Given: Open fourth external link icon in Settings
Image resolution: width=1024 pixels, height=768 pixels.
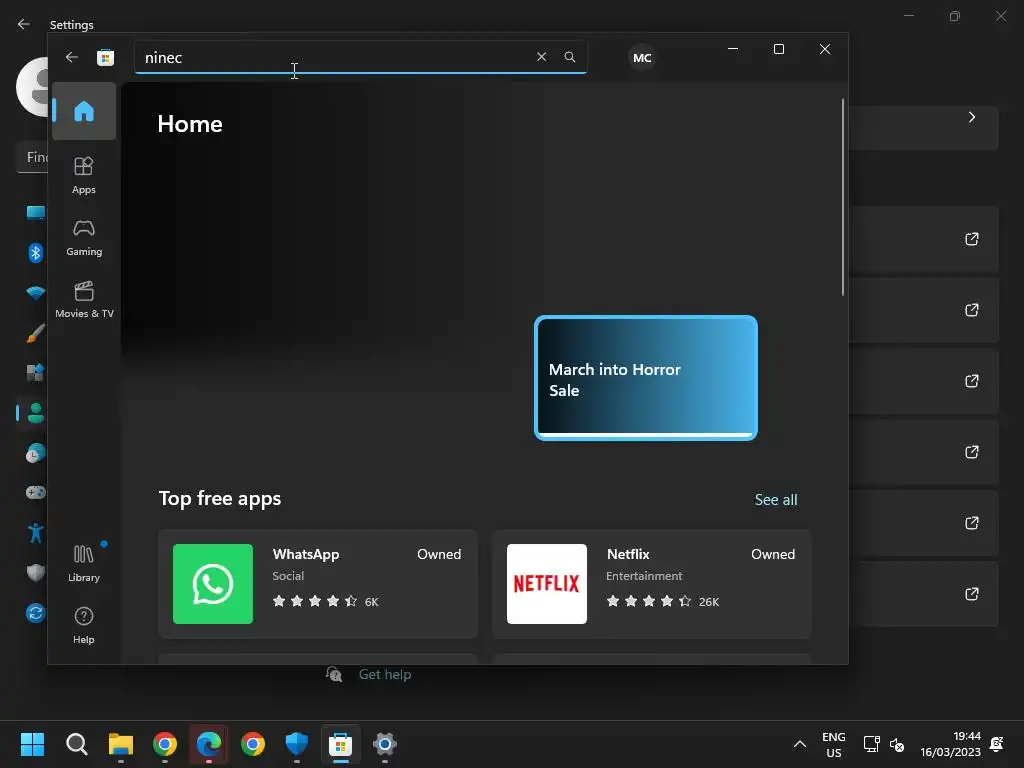Looking at the screenshot, I should [972, 452].
